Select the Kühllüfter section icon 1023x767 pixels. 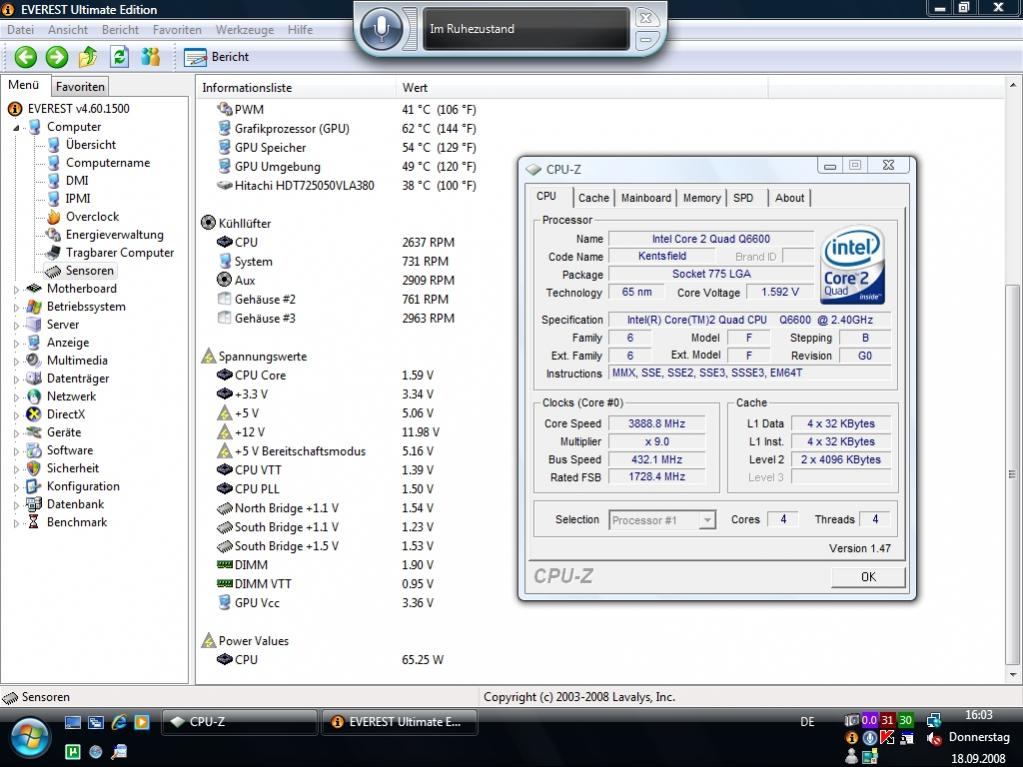(x=208, y=223)
